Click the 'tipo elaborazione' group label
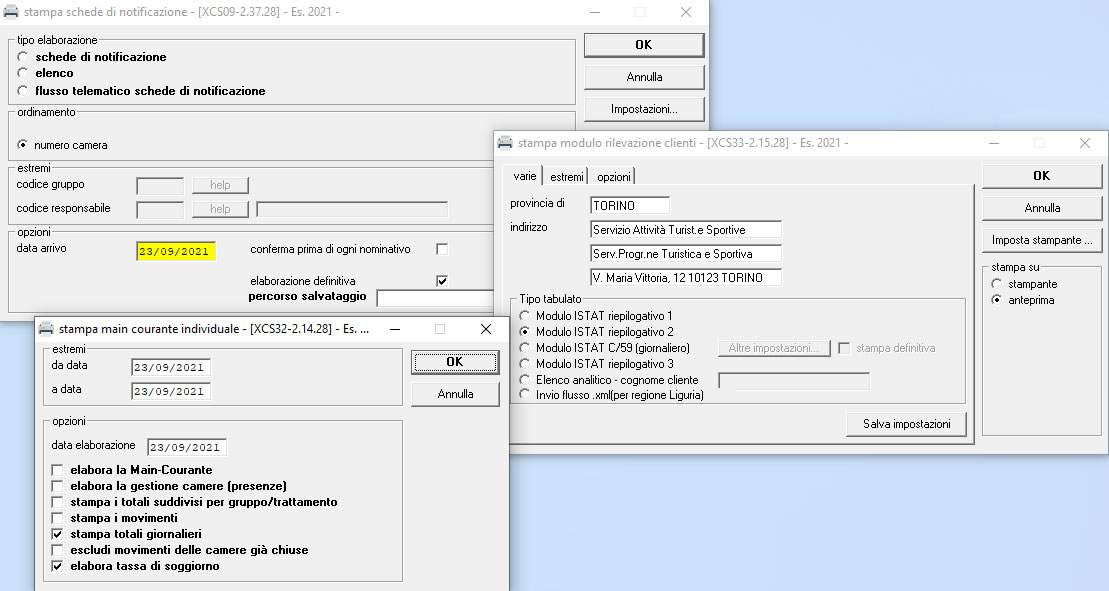 pyautogui.click(x=57, y=40)
